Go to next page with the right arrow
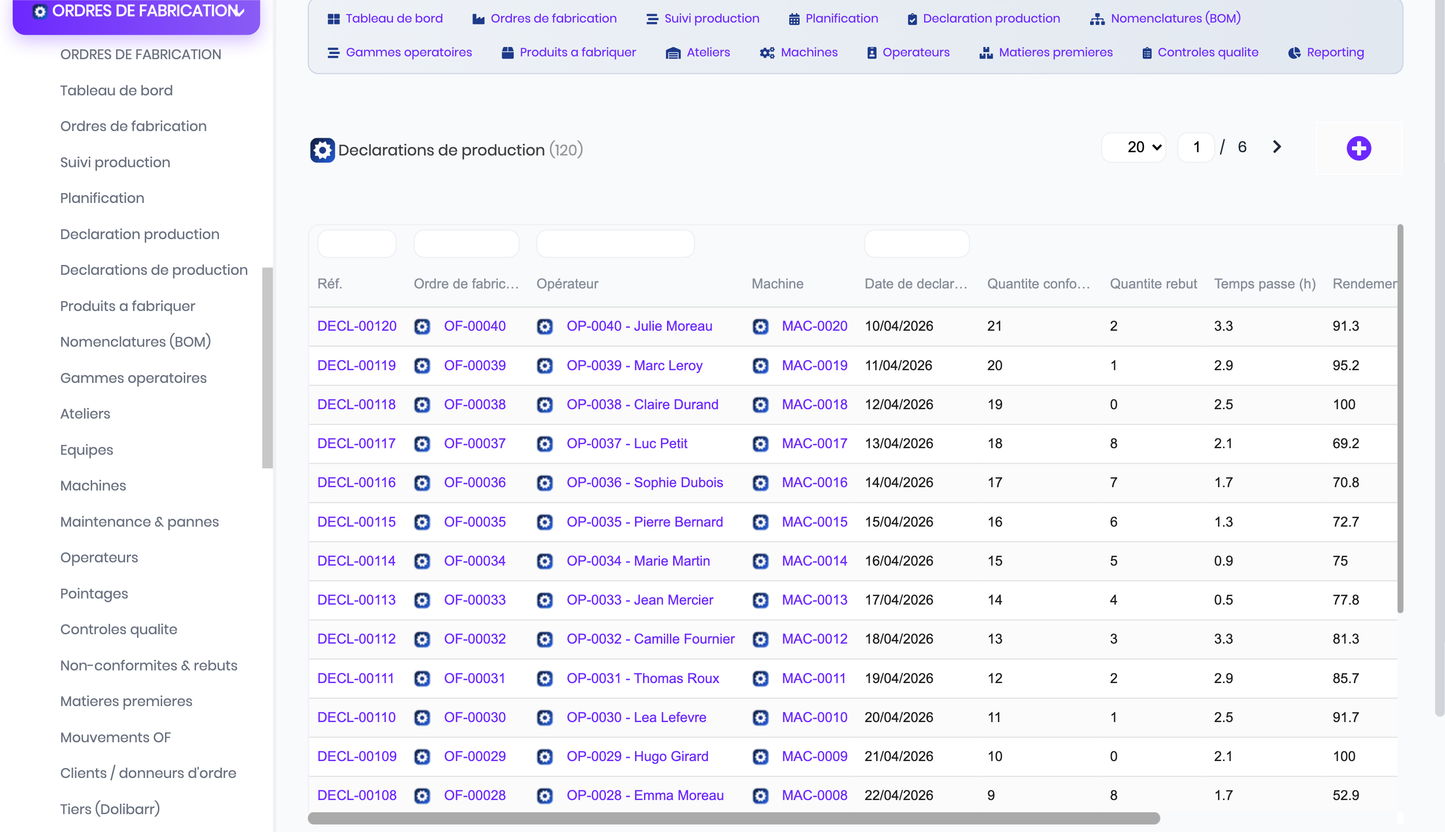 click(1277, 147)
